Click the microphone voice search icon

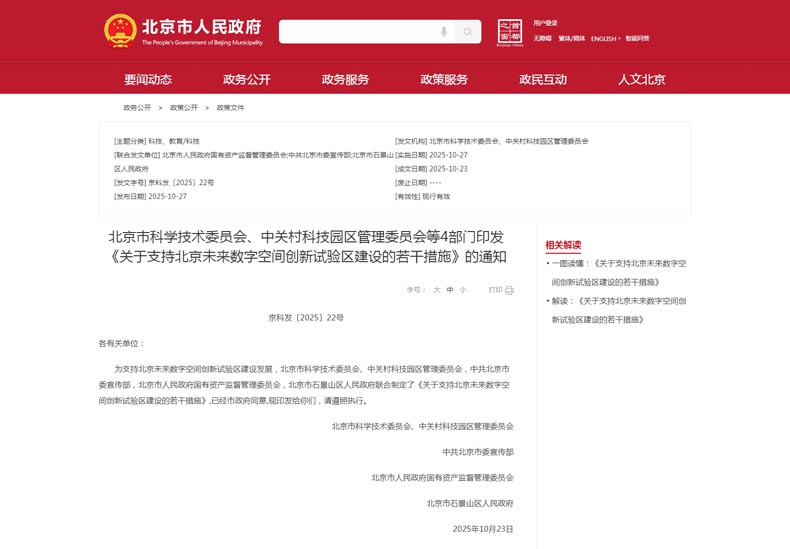[x=444, y=32]
